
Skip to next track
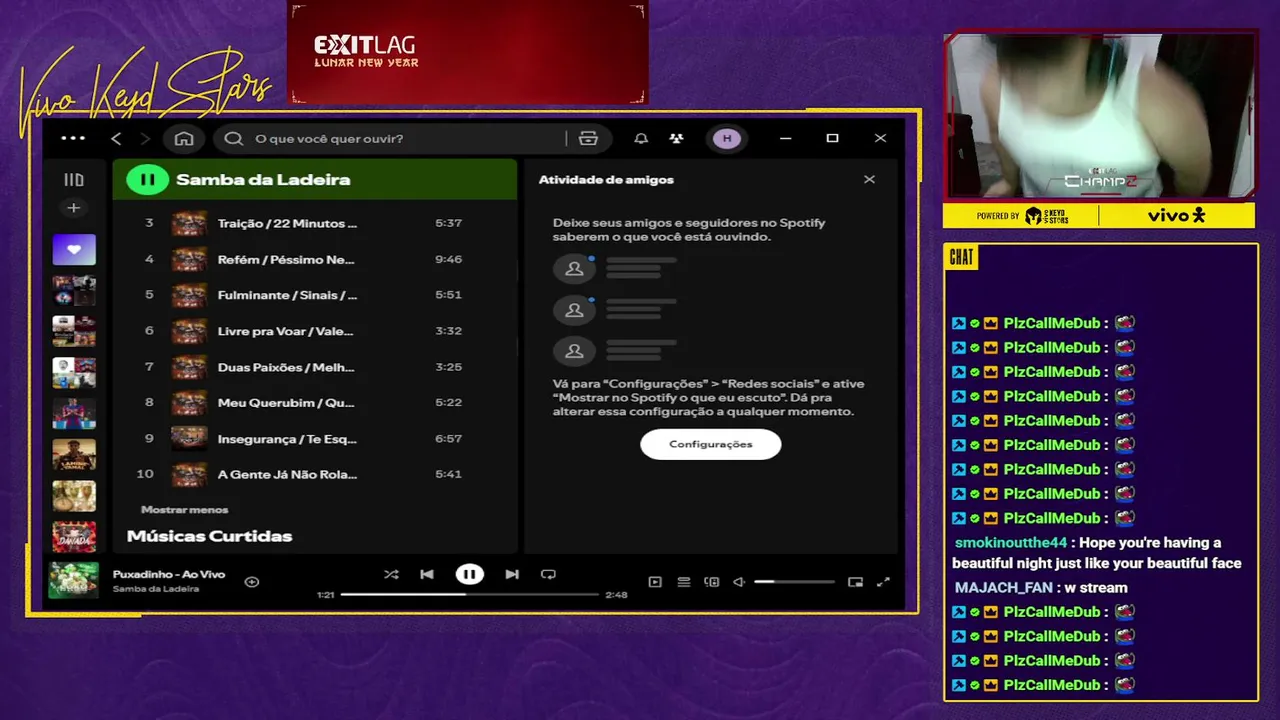pyautogui.click(x=512, y=574)
